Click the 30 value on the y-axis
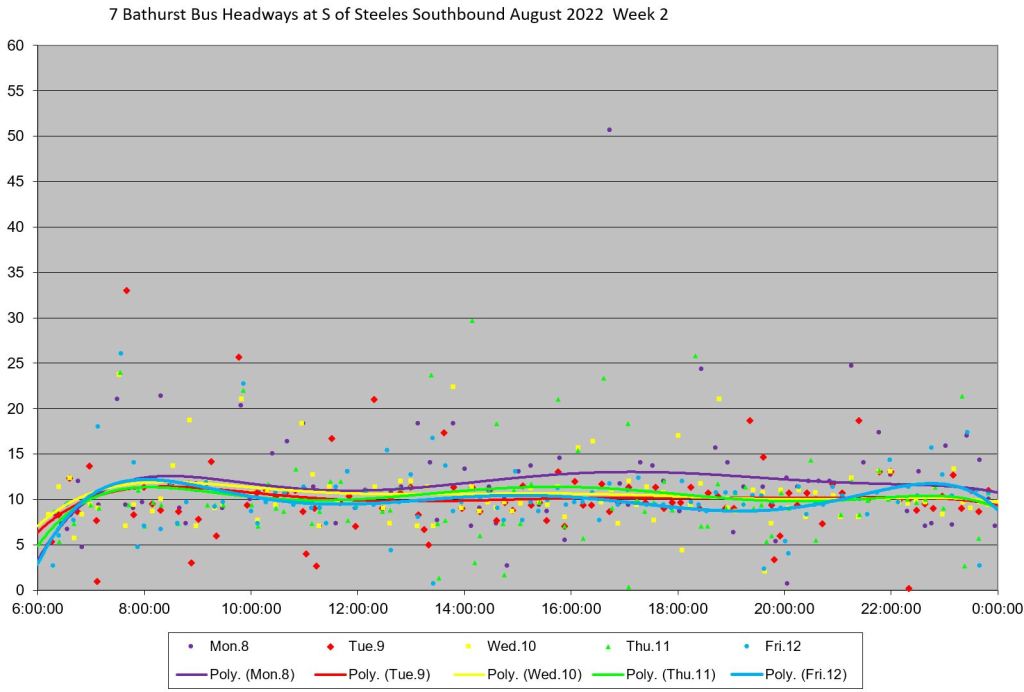Screen dimensions: 1024x692 tap(17, 318)
